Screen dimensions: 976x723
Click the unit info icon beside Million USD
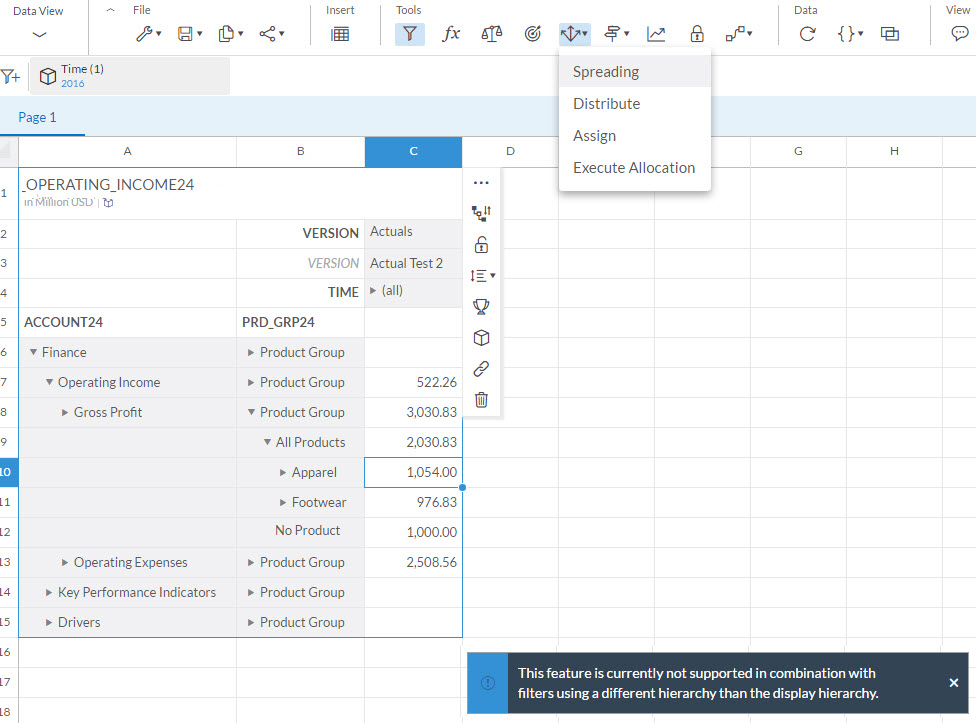coord(108,202)
